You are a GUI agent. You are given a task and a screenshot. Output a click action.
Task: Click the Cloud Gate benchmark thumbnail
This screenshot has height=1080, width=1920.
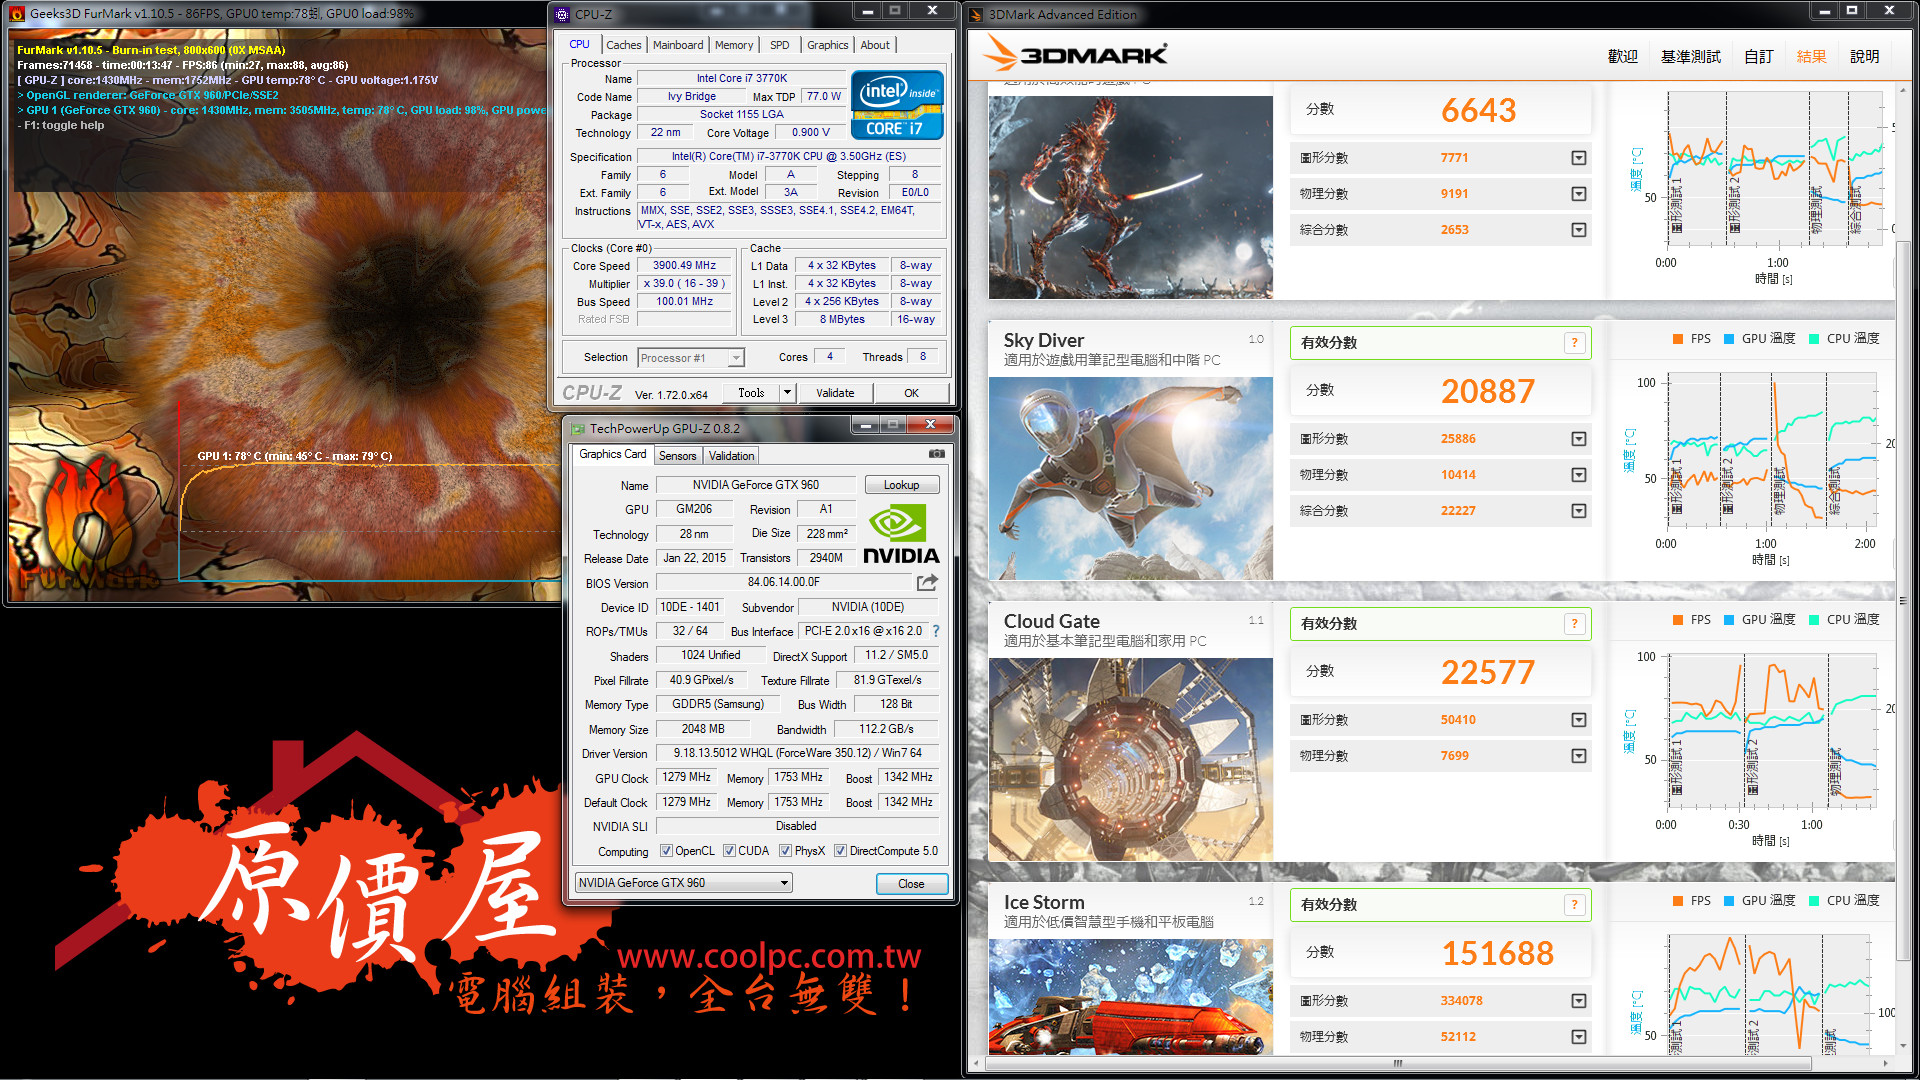[1130, 759]
